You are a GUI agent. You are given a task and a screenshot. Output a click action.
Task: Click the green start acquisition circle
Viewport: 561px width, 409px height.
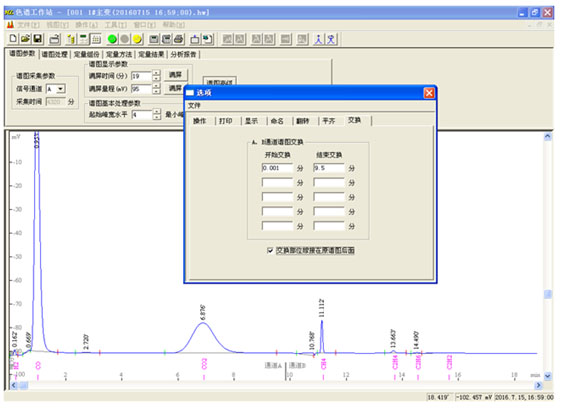coord(112,39)
